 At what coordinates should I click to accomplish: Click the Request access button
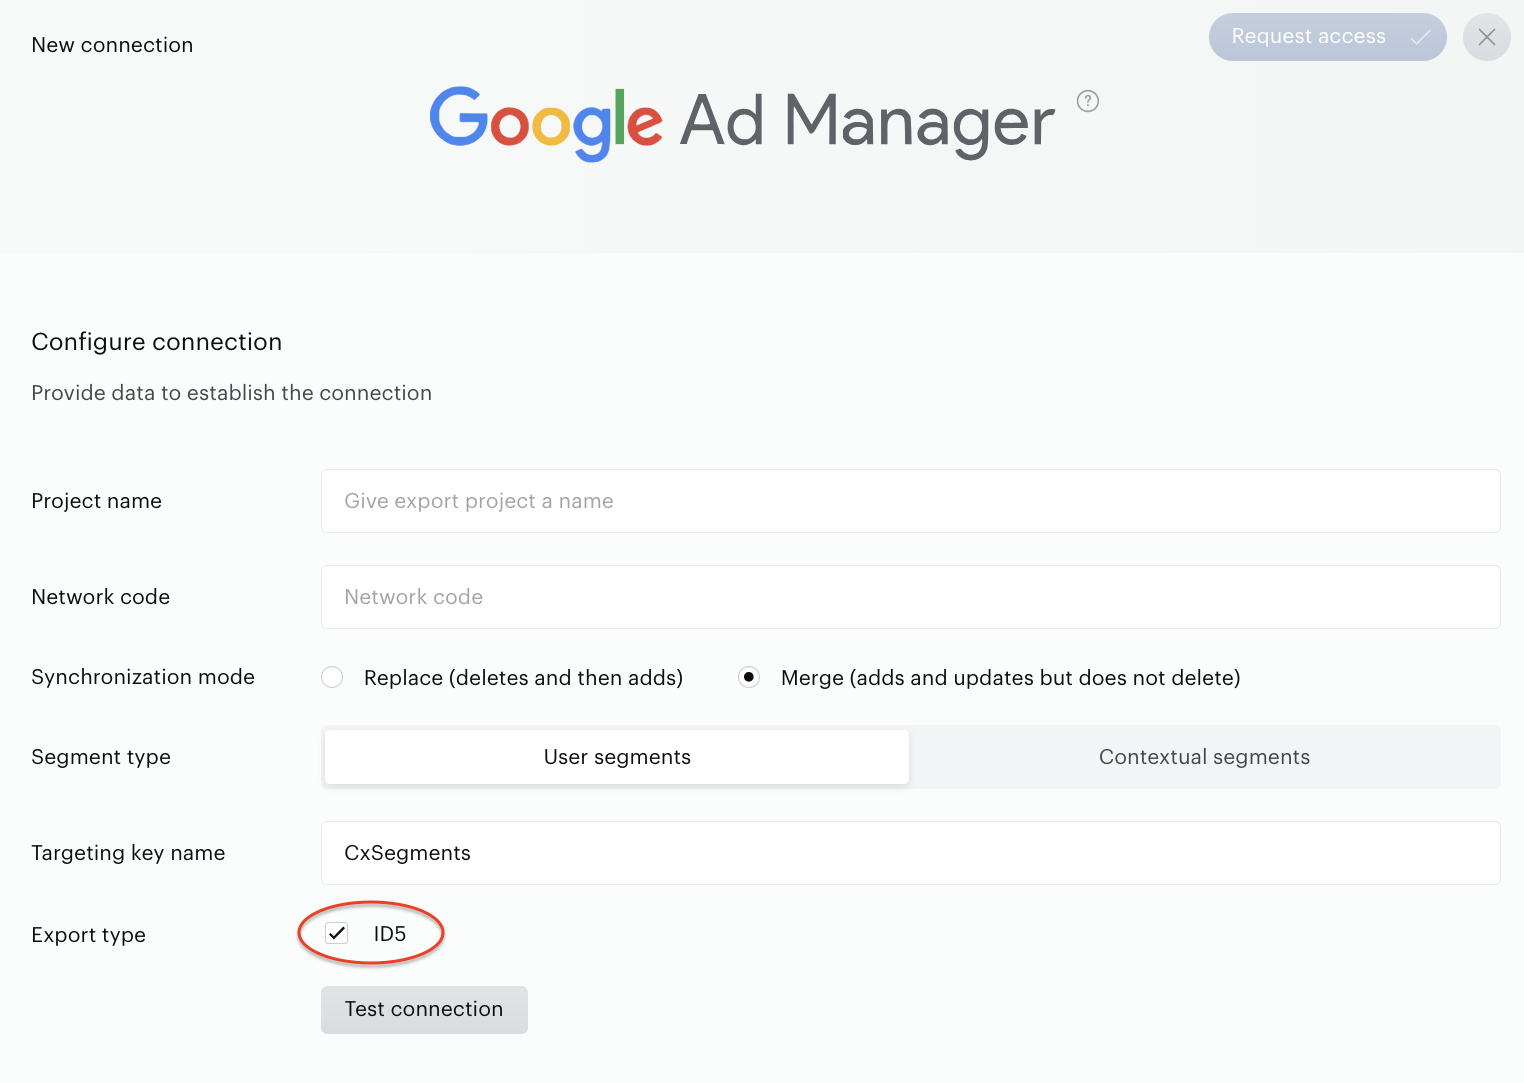1327,37
